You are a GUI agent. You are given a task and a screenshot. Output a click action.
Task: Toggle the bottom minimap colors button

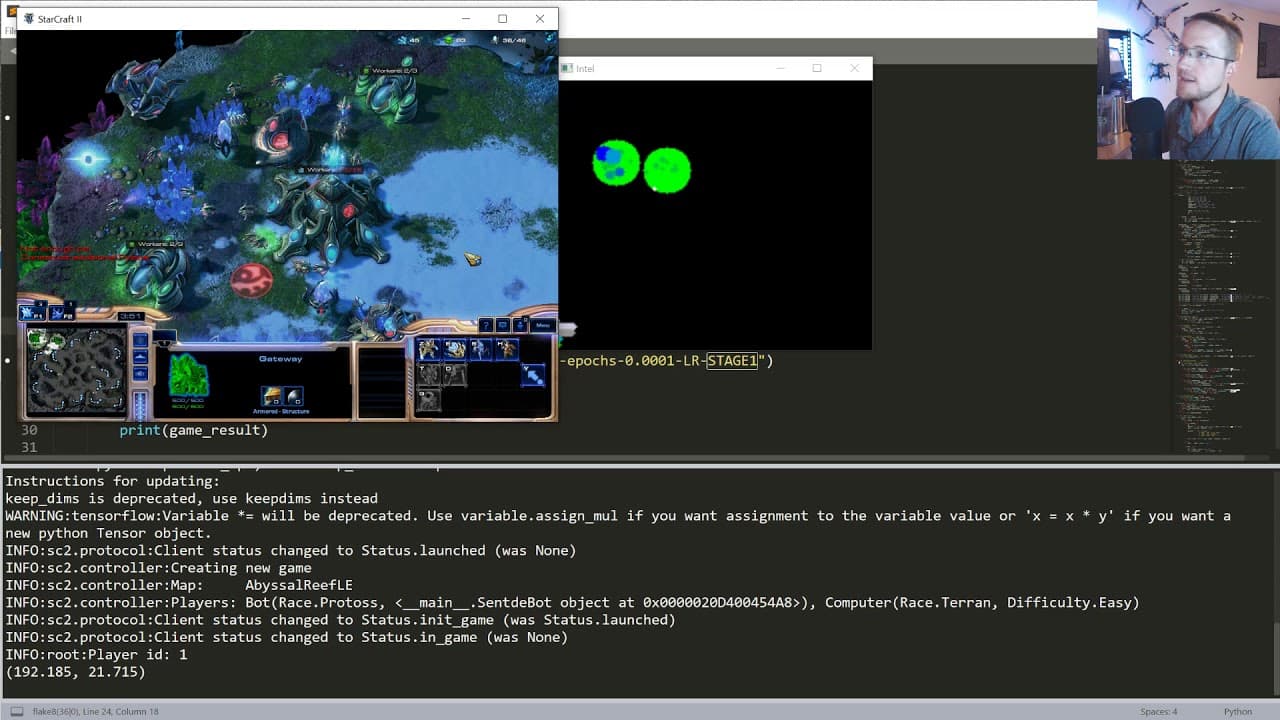(140, 374)
